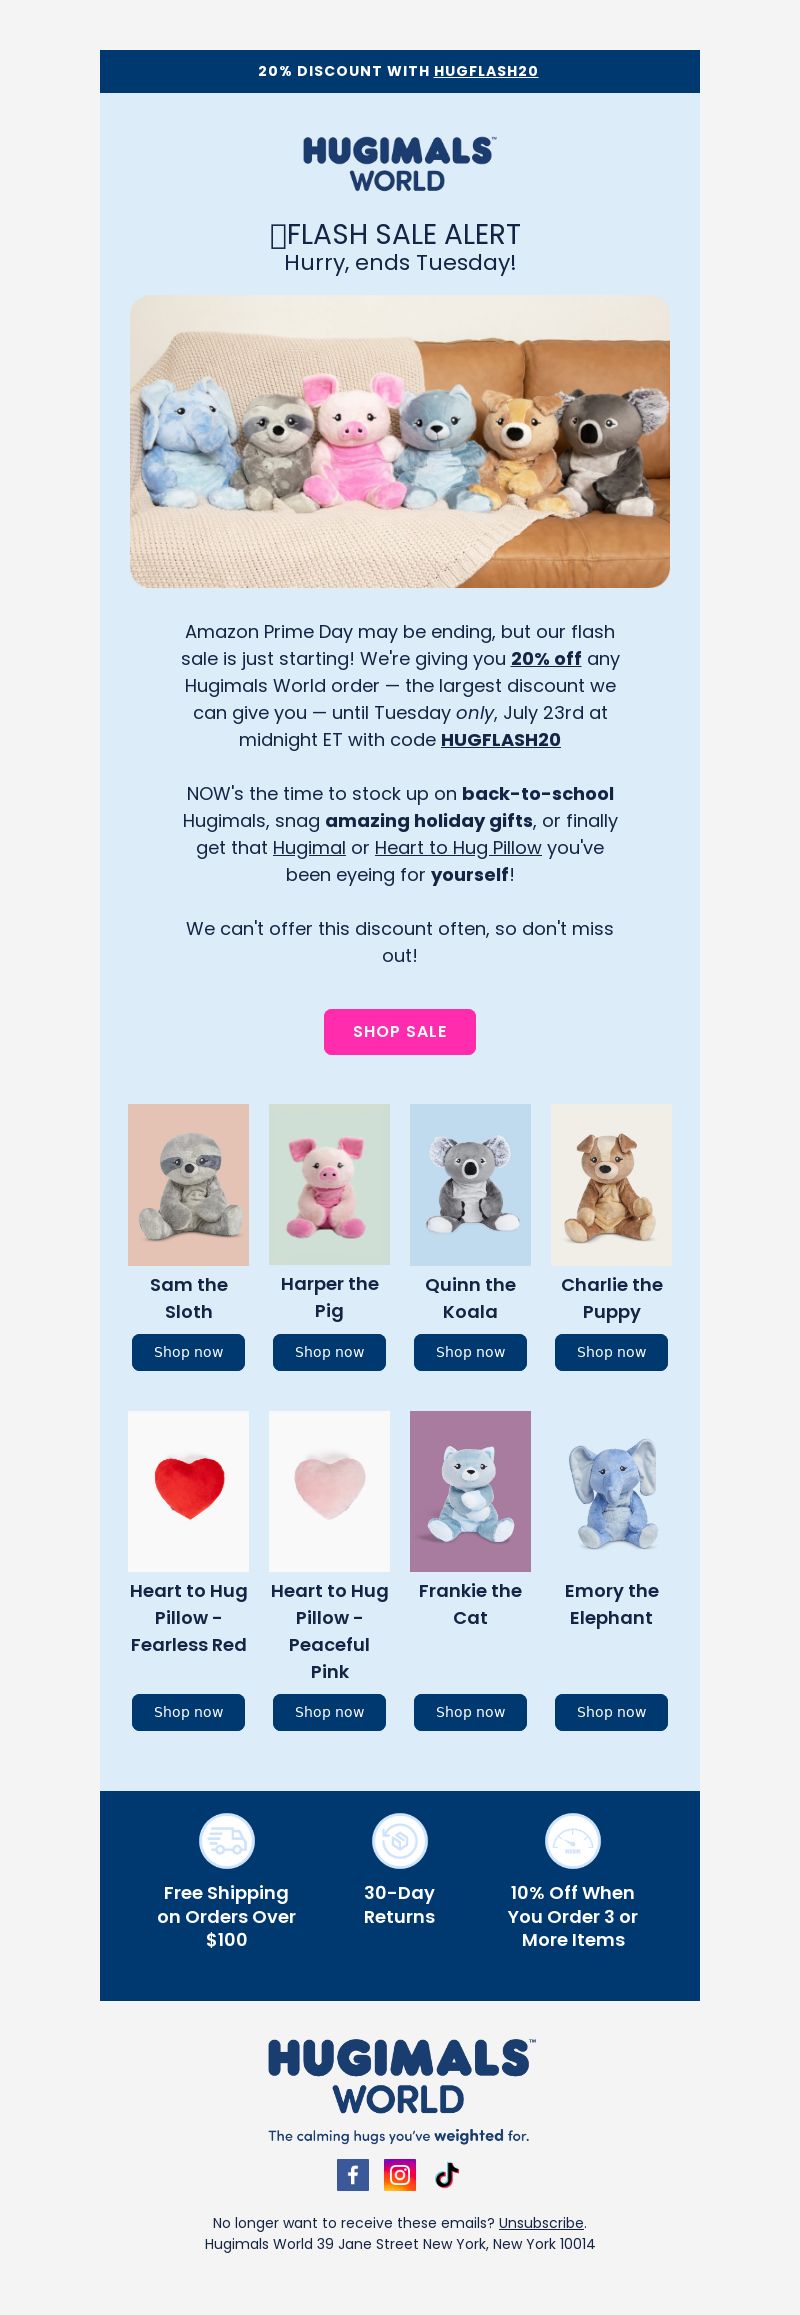Click the Hugimals World logo at top

[400, 165]
